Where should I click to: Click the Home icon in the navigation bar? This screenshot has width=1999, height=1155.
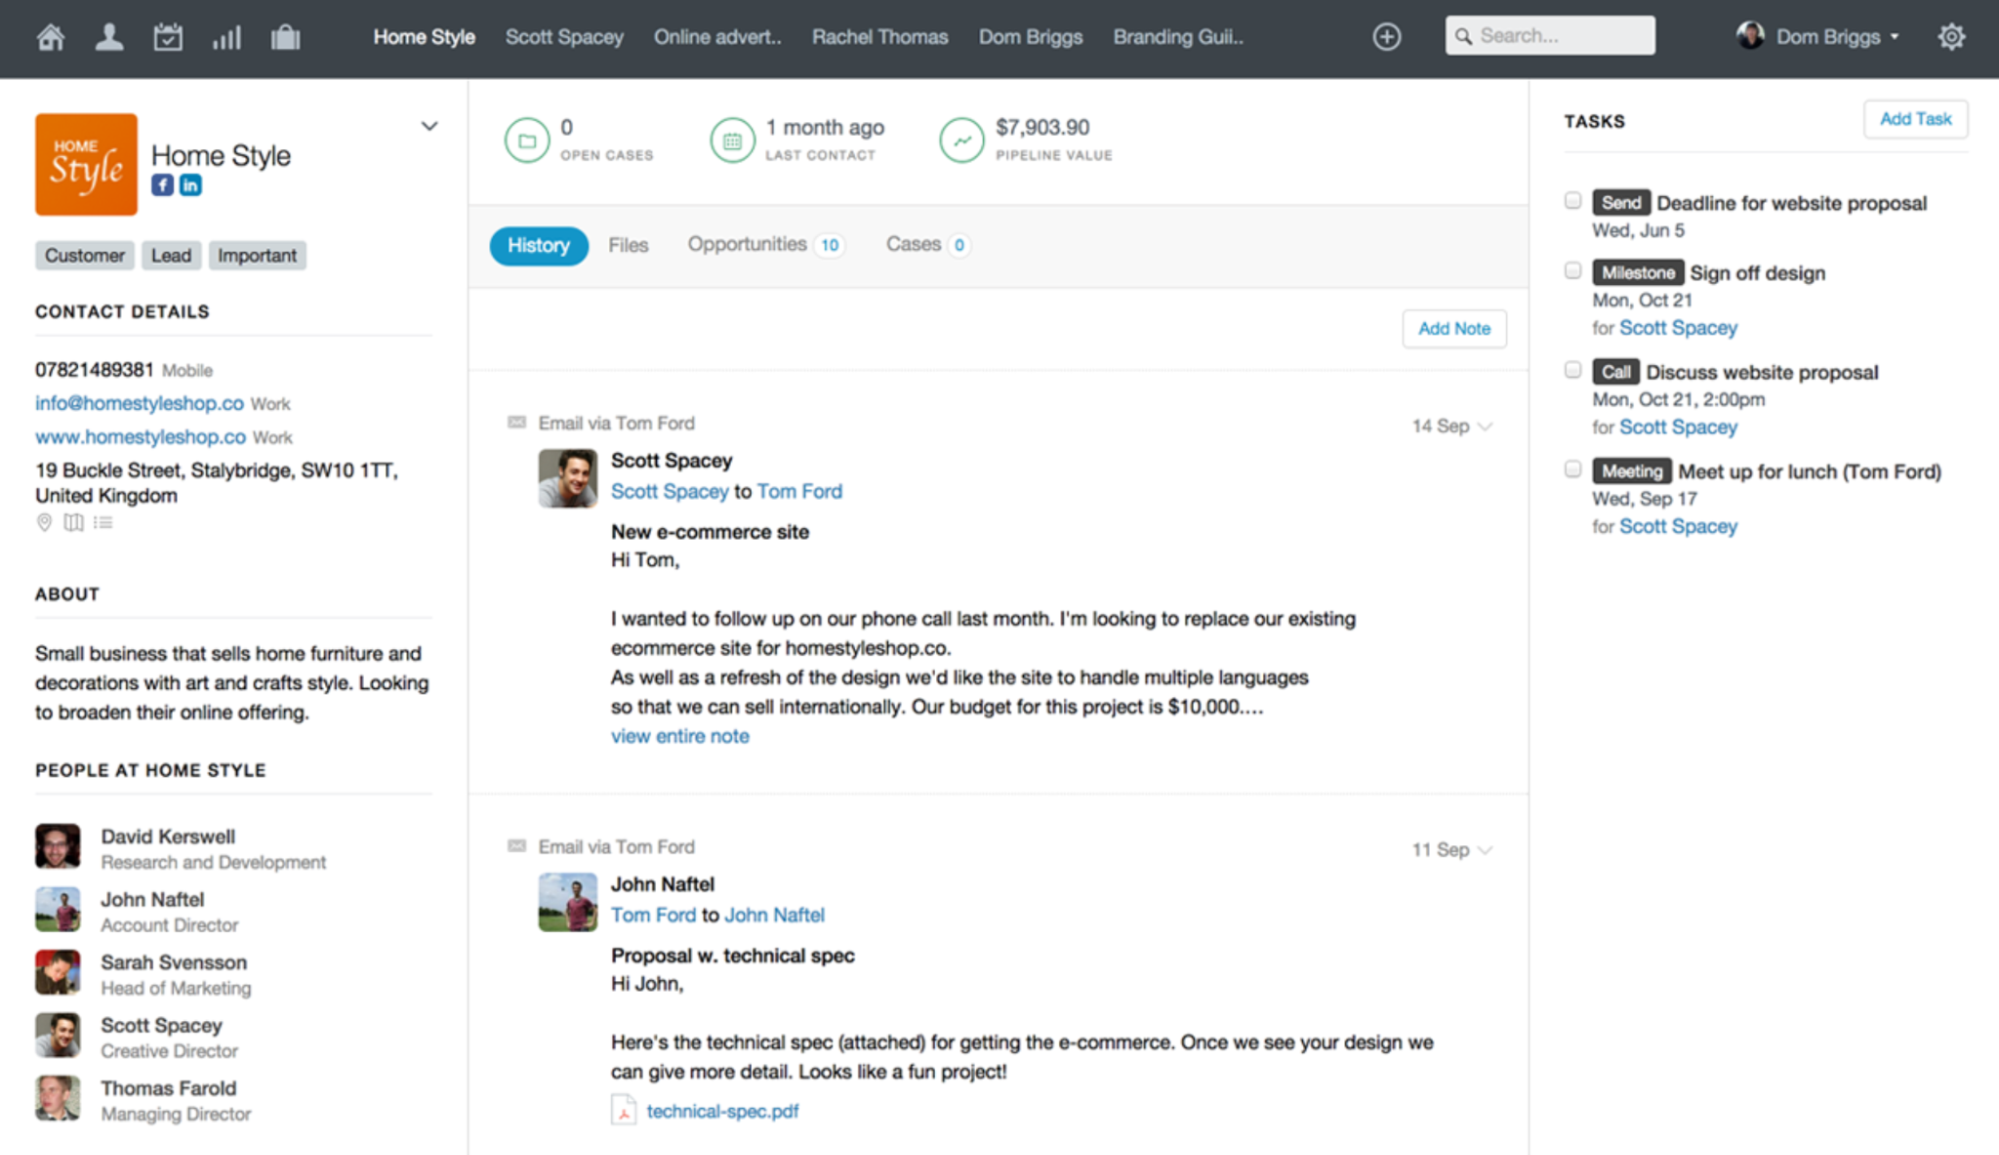[48, 34]
